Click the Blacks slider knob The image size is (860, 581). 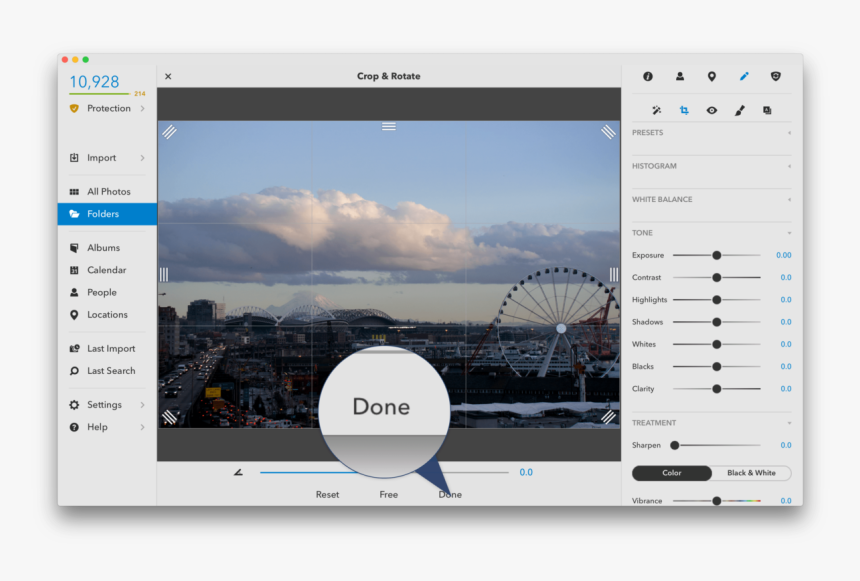pos(716,366)
